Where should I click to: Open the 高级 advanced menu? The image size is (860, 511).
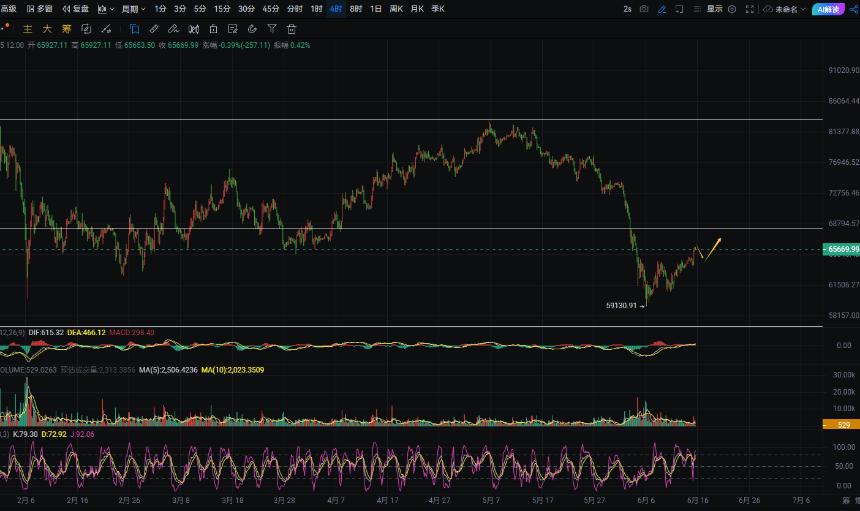(8, 9)
